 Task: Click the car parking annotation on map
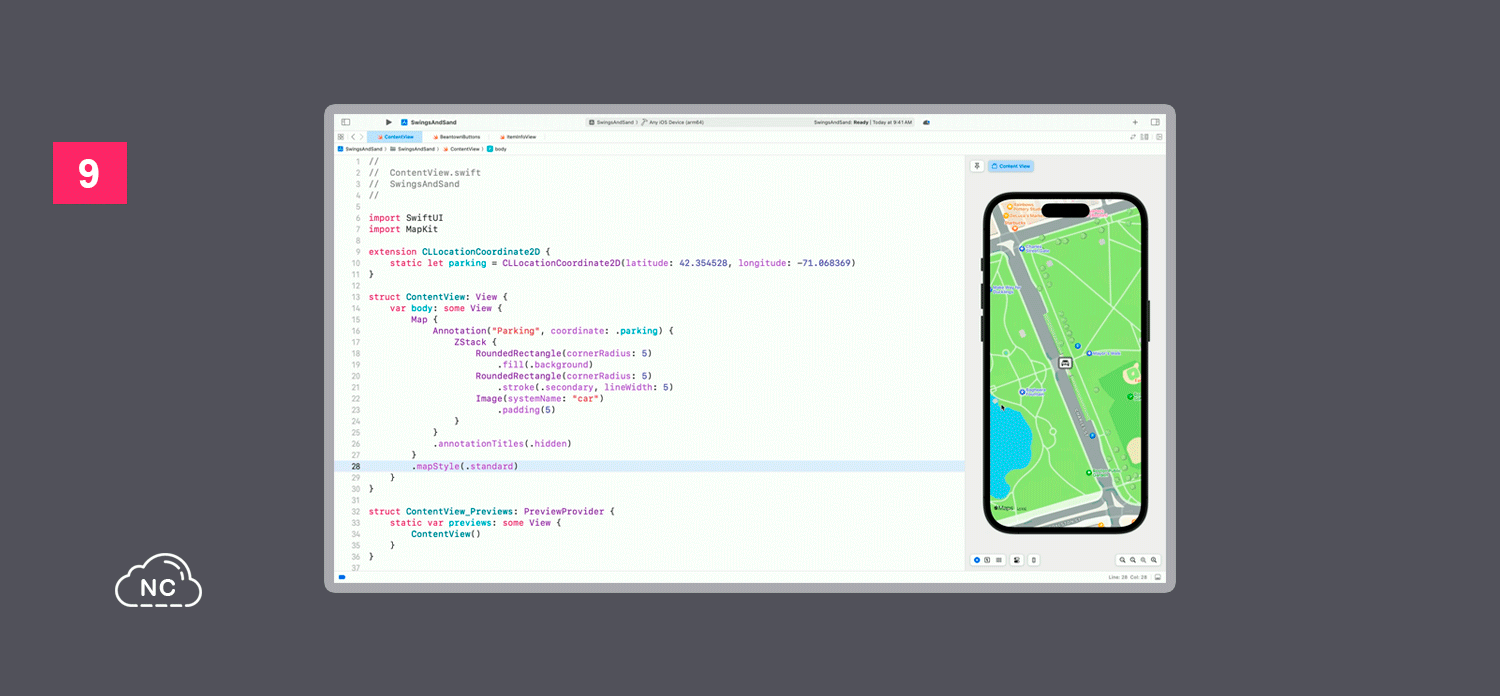tap(1065, 363)
